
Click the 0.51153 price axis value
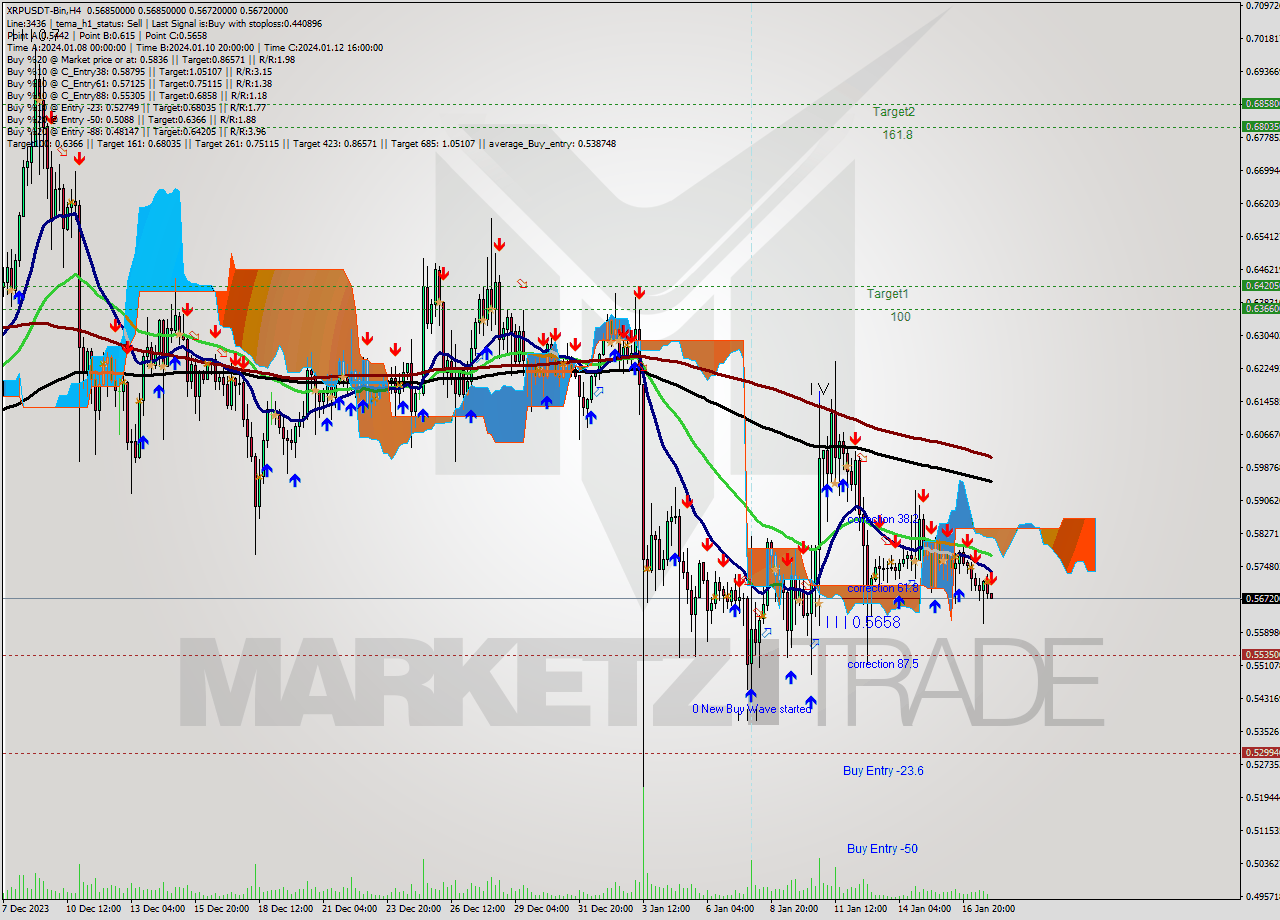tap(1262, 831)
